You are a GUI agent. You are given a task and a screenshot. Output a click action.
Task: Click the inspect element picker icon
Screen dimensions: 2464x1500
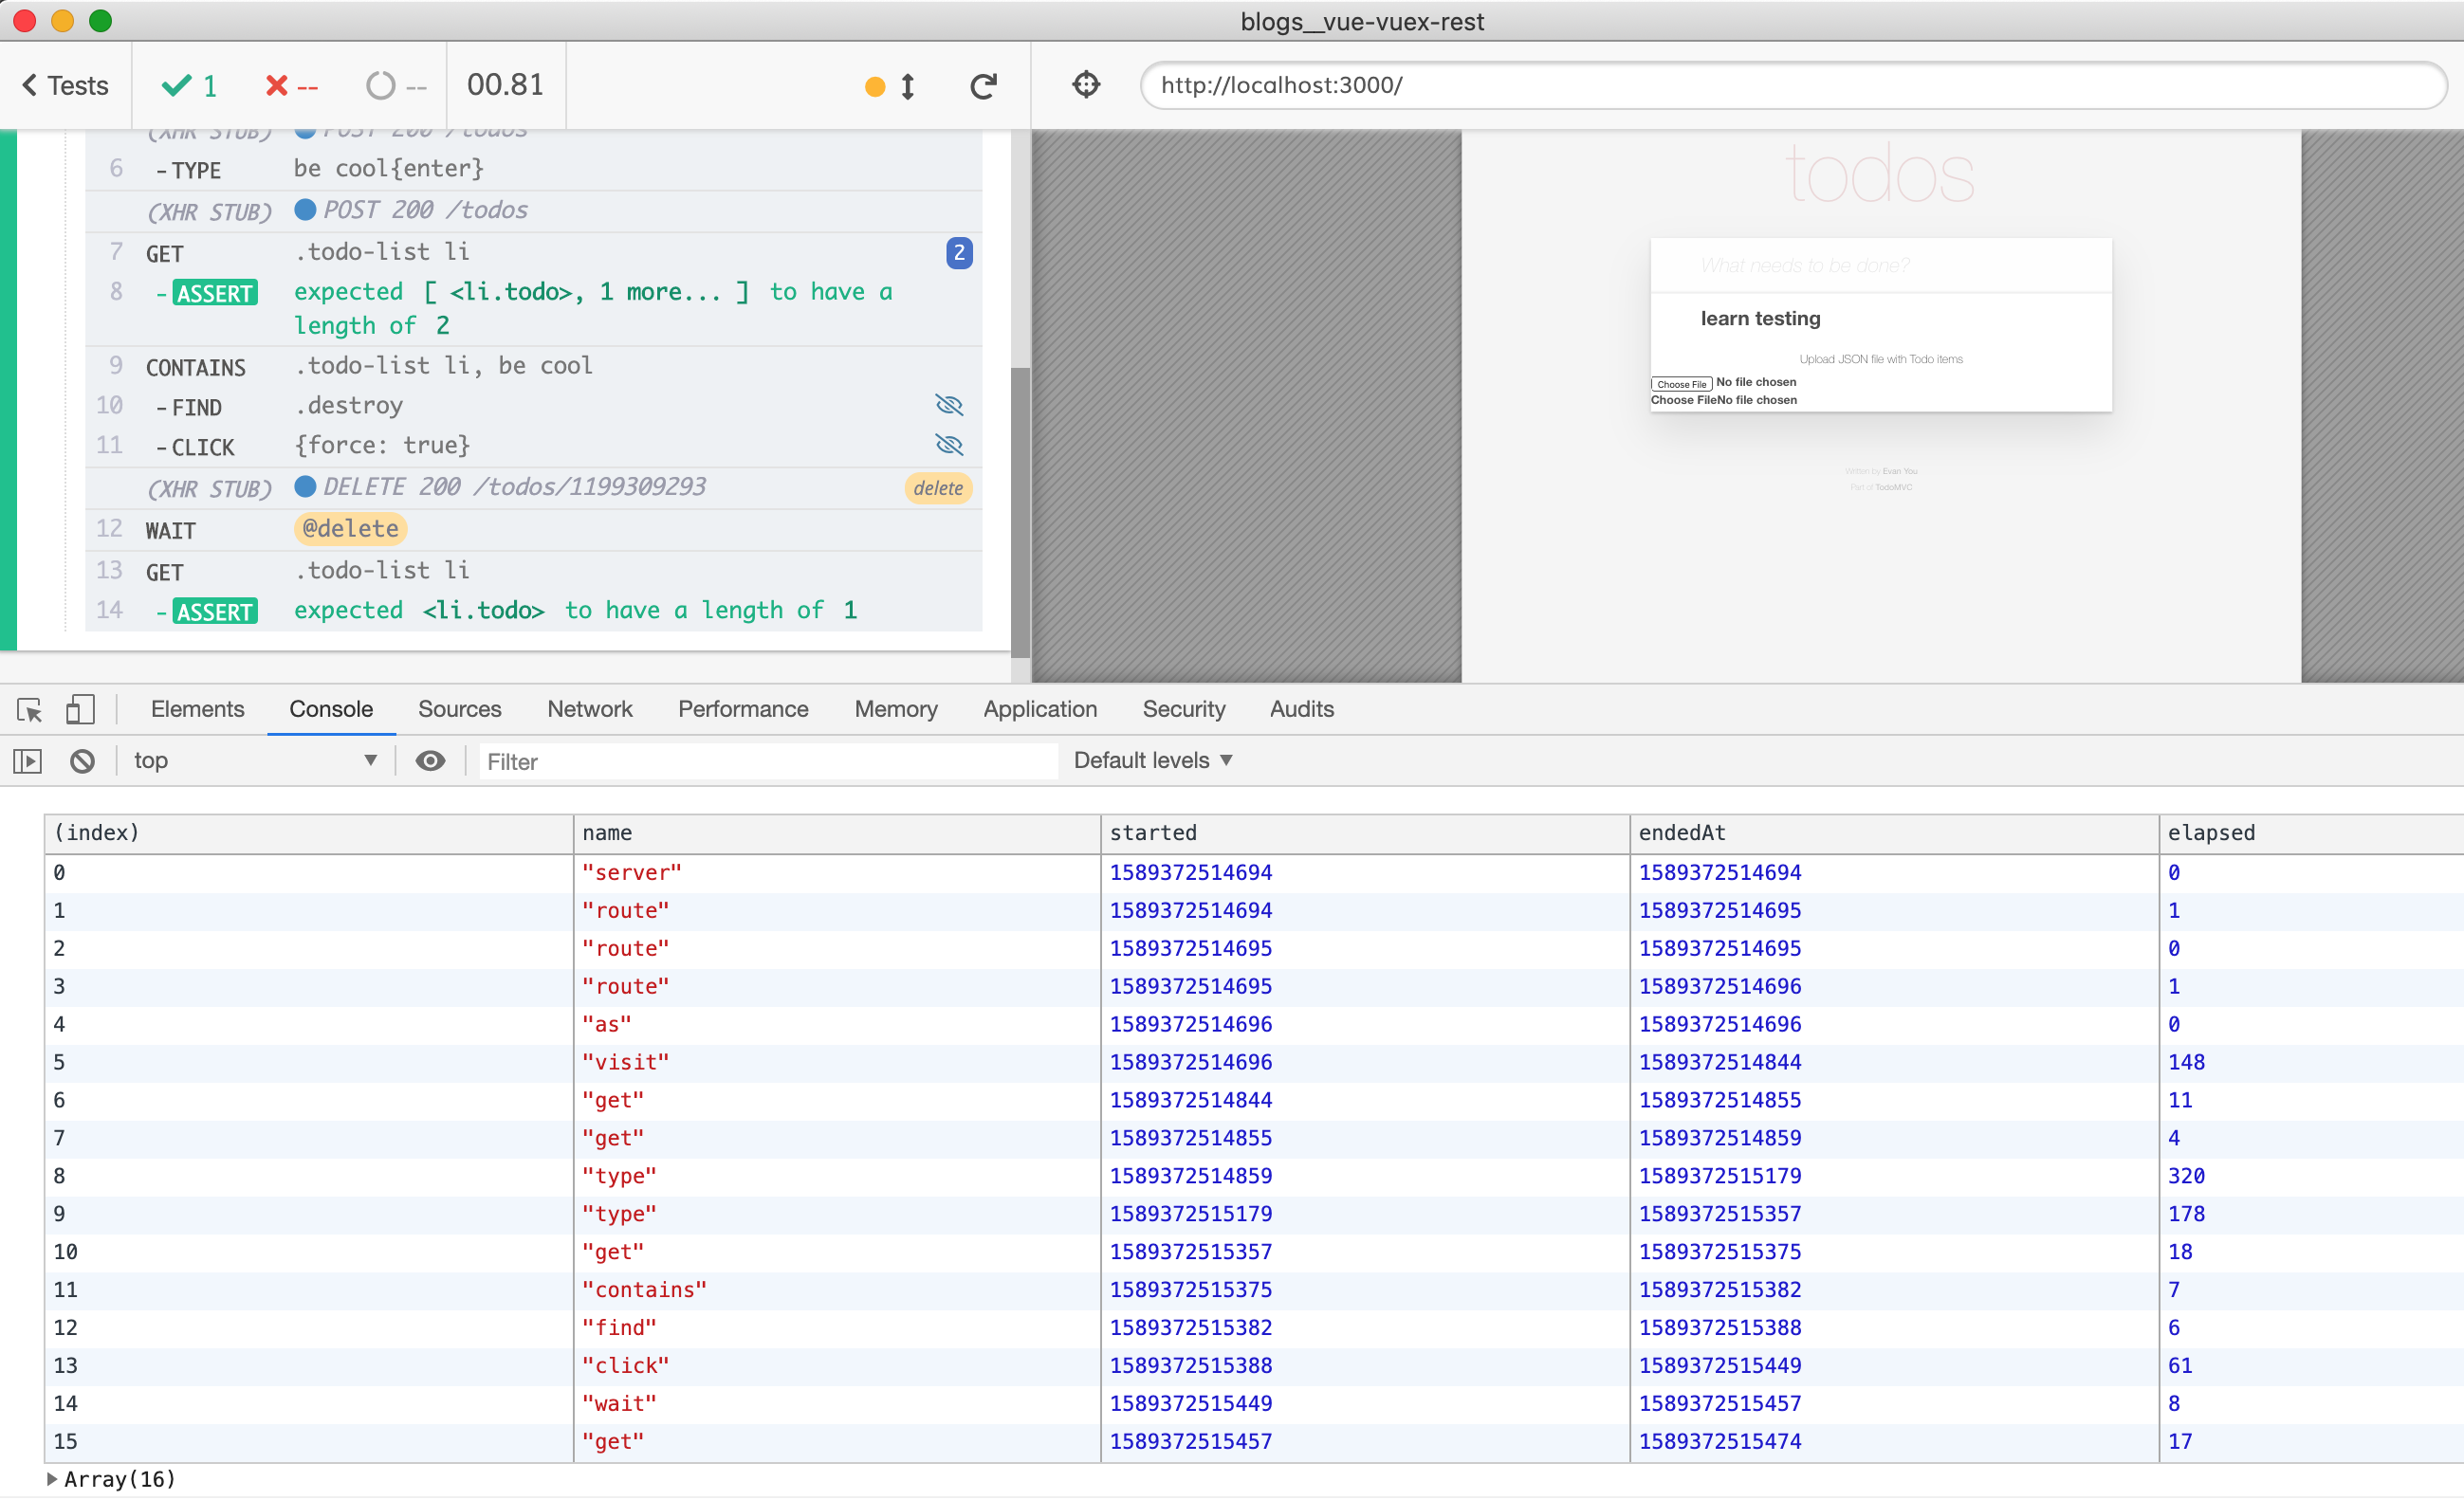(x=29, y=709)
